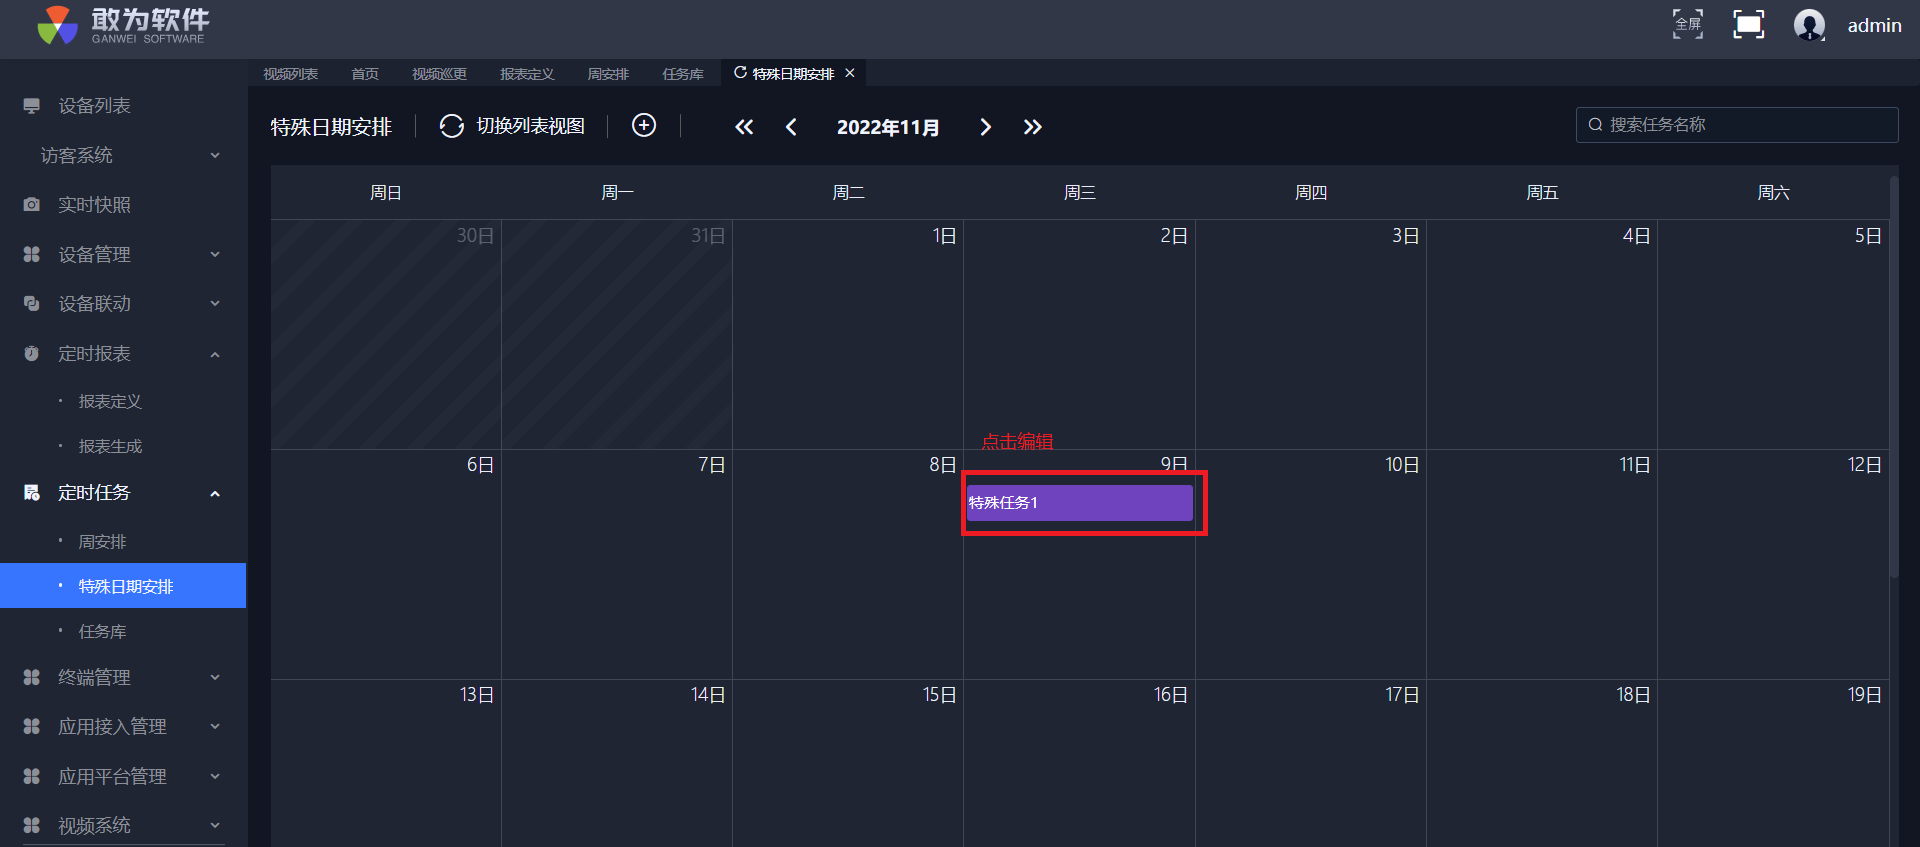
Task: Click the 视频系统 sidebar icon
Action: click(x=32, y=826)
